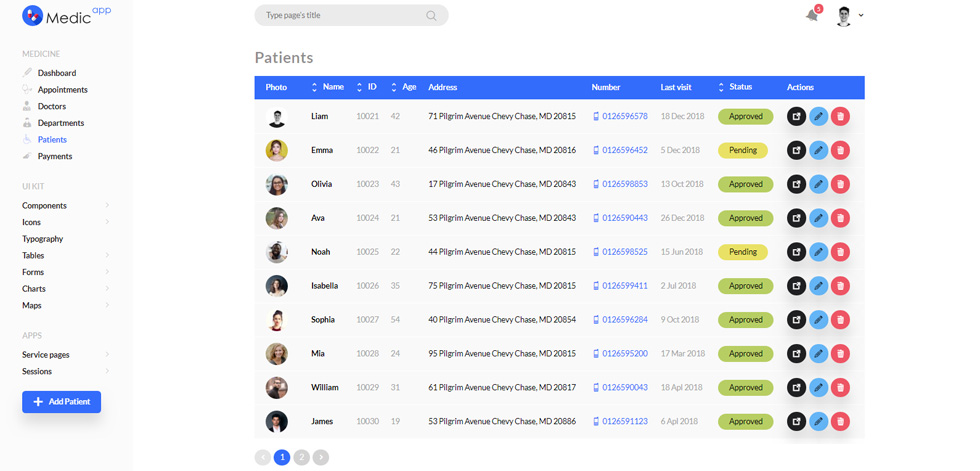Open Ava's record with the view icon
Viewport: 980px width, 471px height.
pos(796,218)
